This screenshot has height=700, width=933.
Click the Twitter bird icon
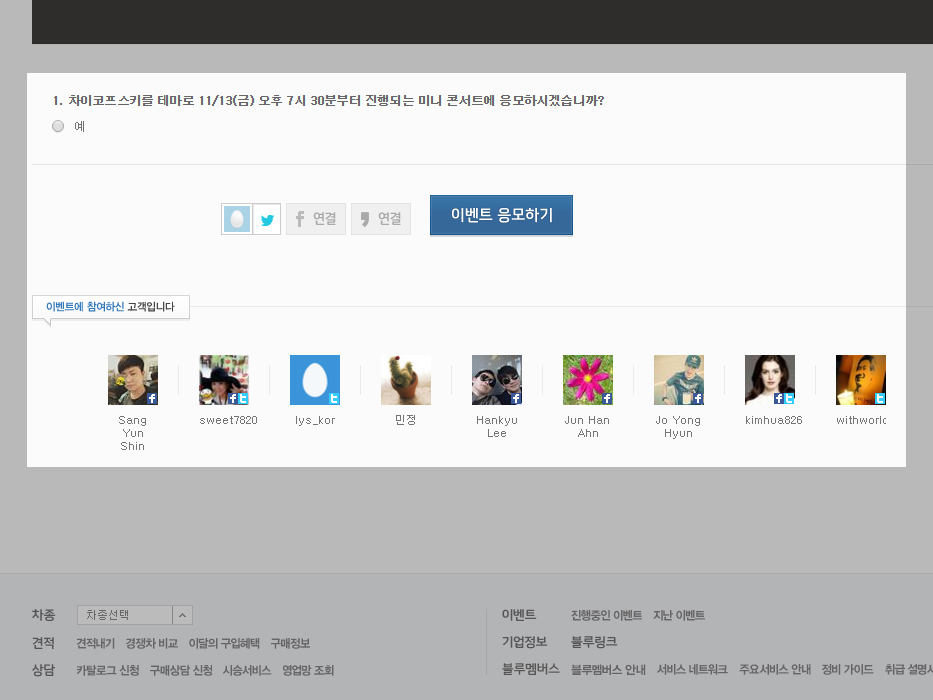pyautogui.click(x=266, y=219)
